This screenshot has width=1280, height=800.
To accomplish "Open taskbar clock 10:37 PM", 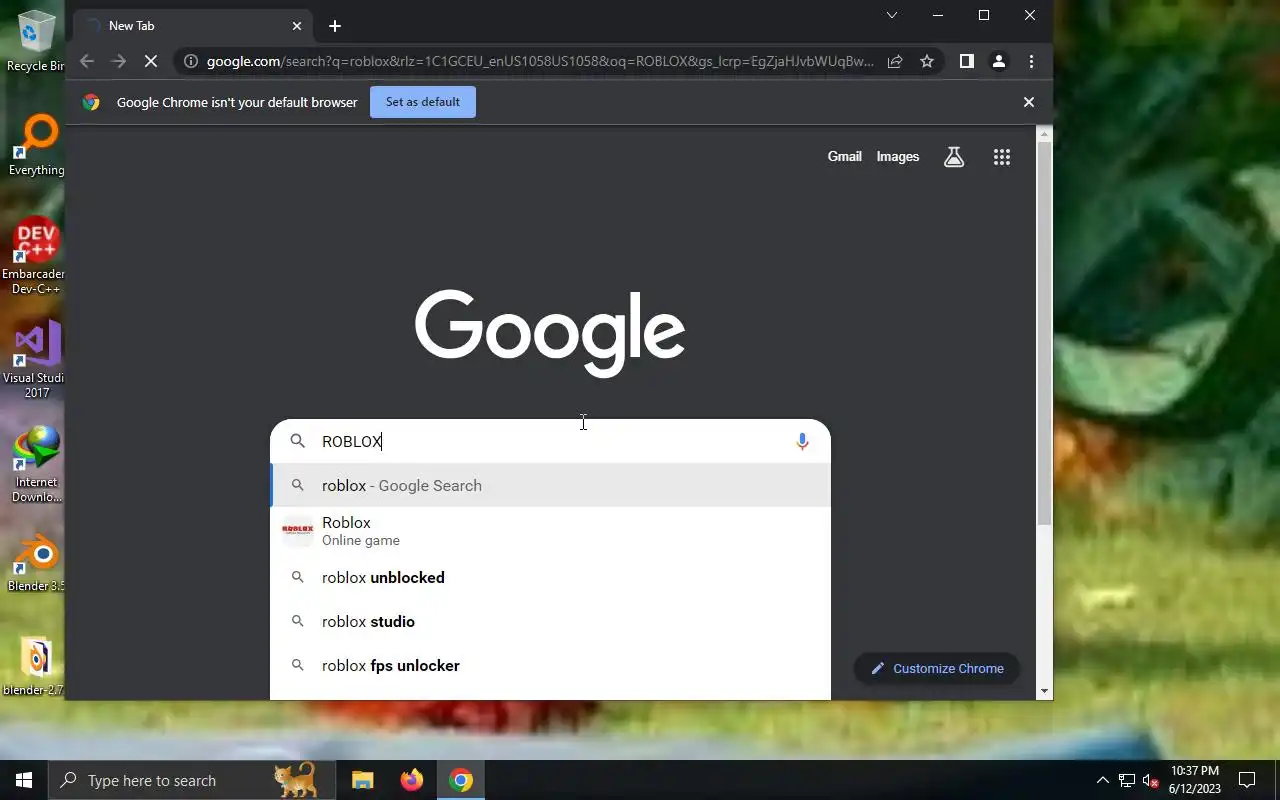I will [x=1195, y=780].
